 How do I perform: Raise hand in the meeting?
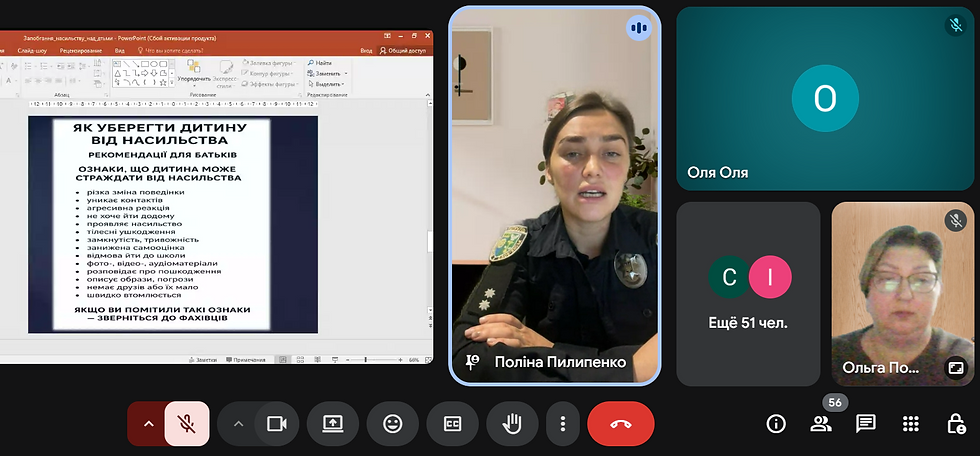coord(512,424)
